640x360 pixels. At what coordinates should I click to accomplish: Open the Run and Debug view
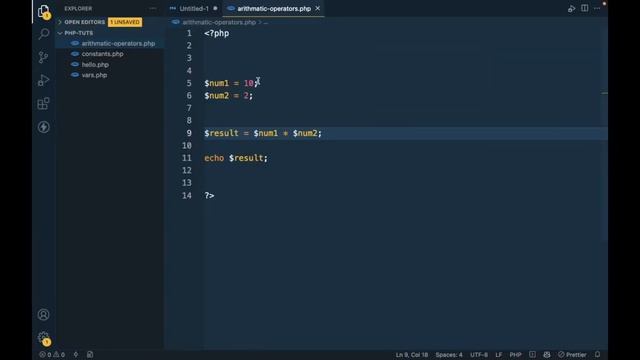(x=43, y=80)
